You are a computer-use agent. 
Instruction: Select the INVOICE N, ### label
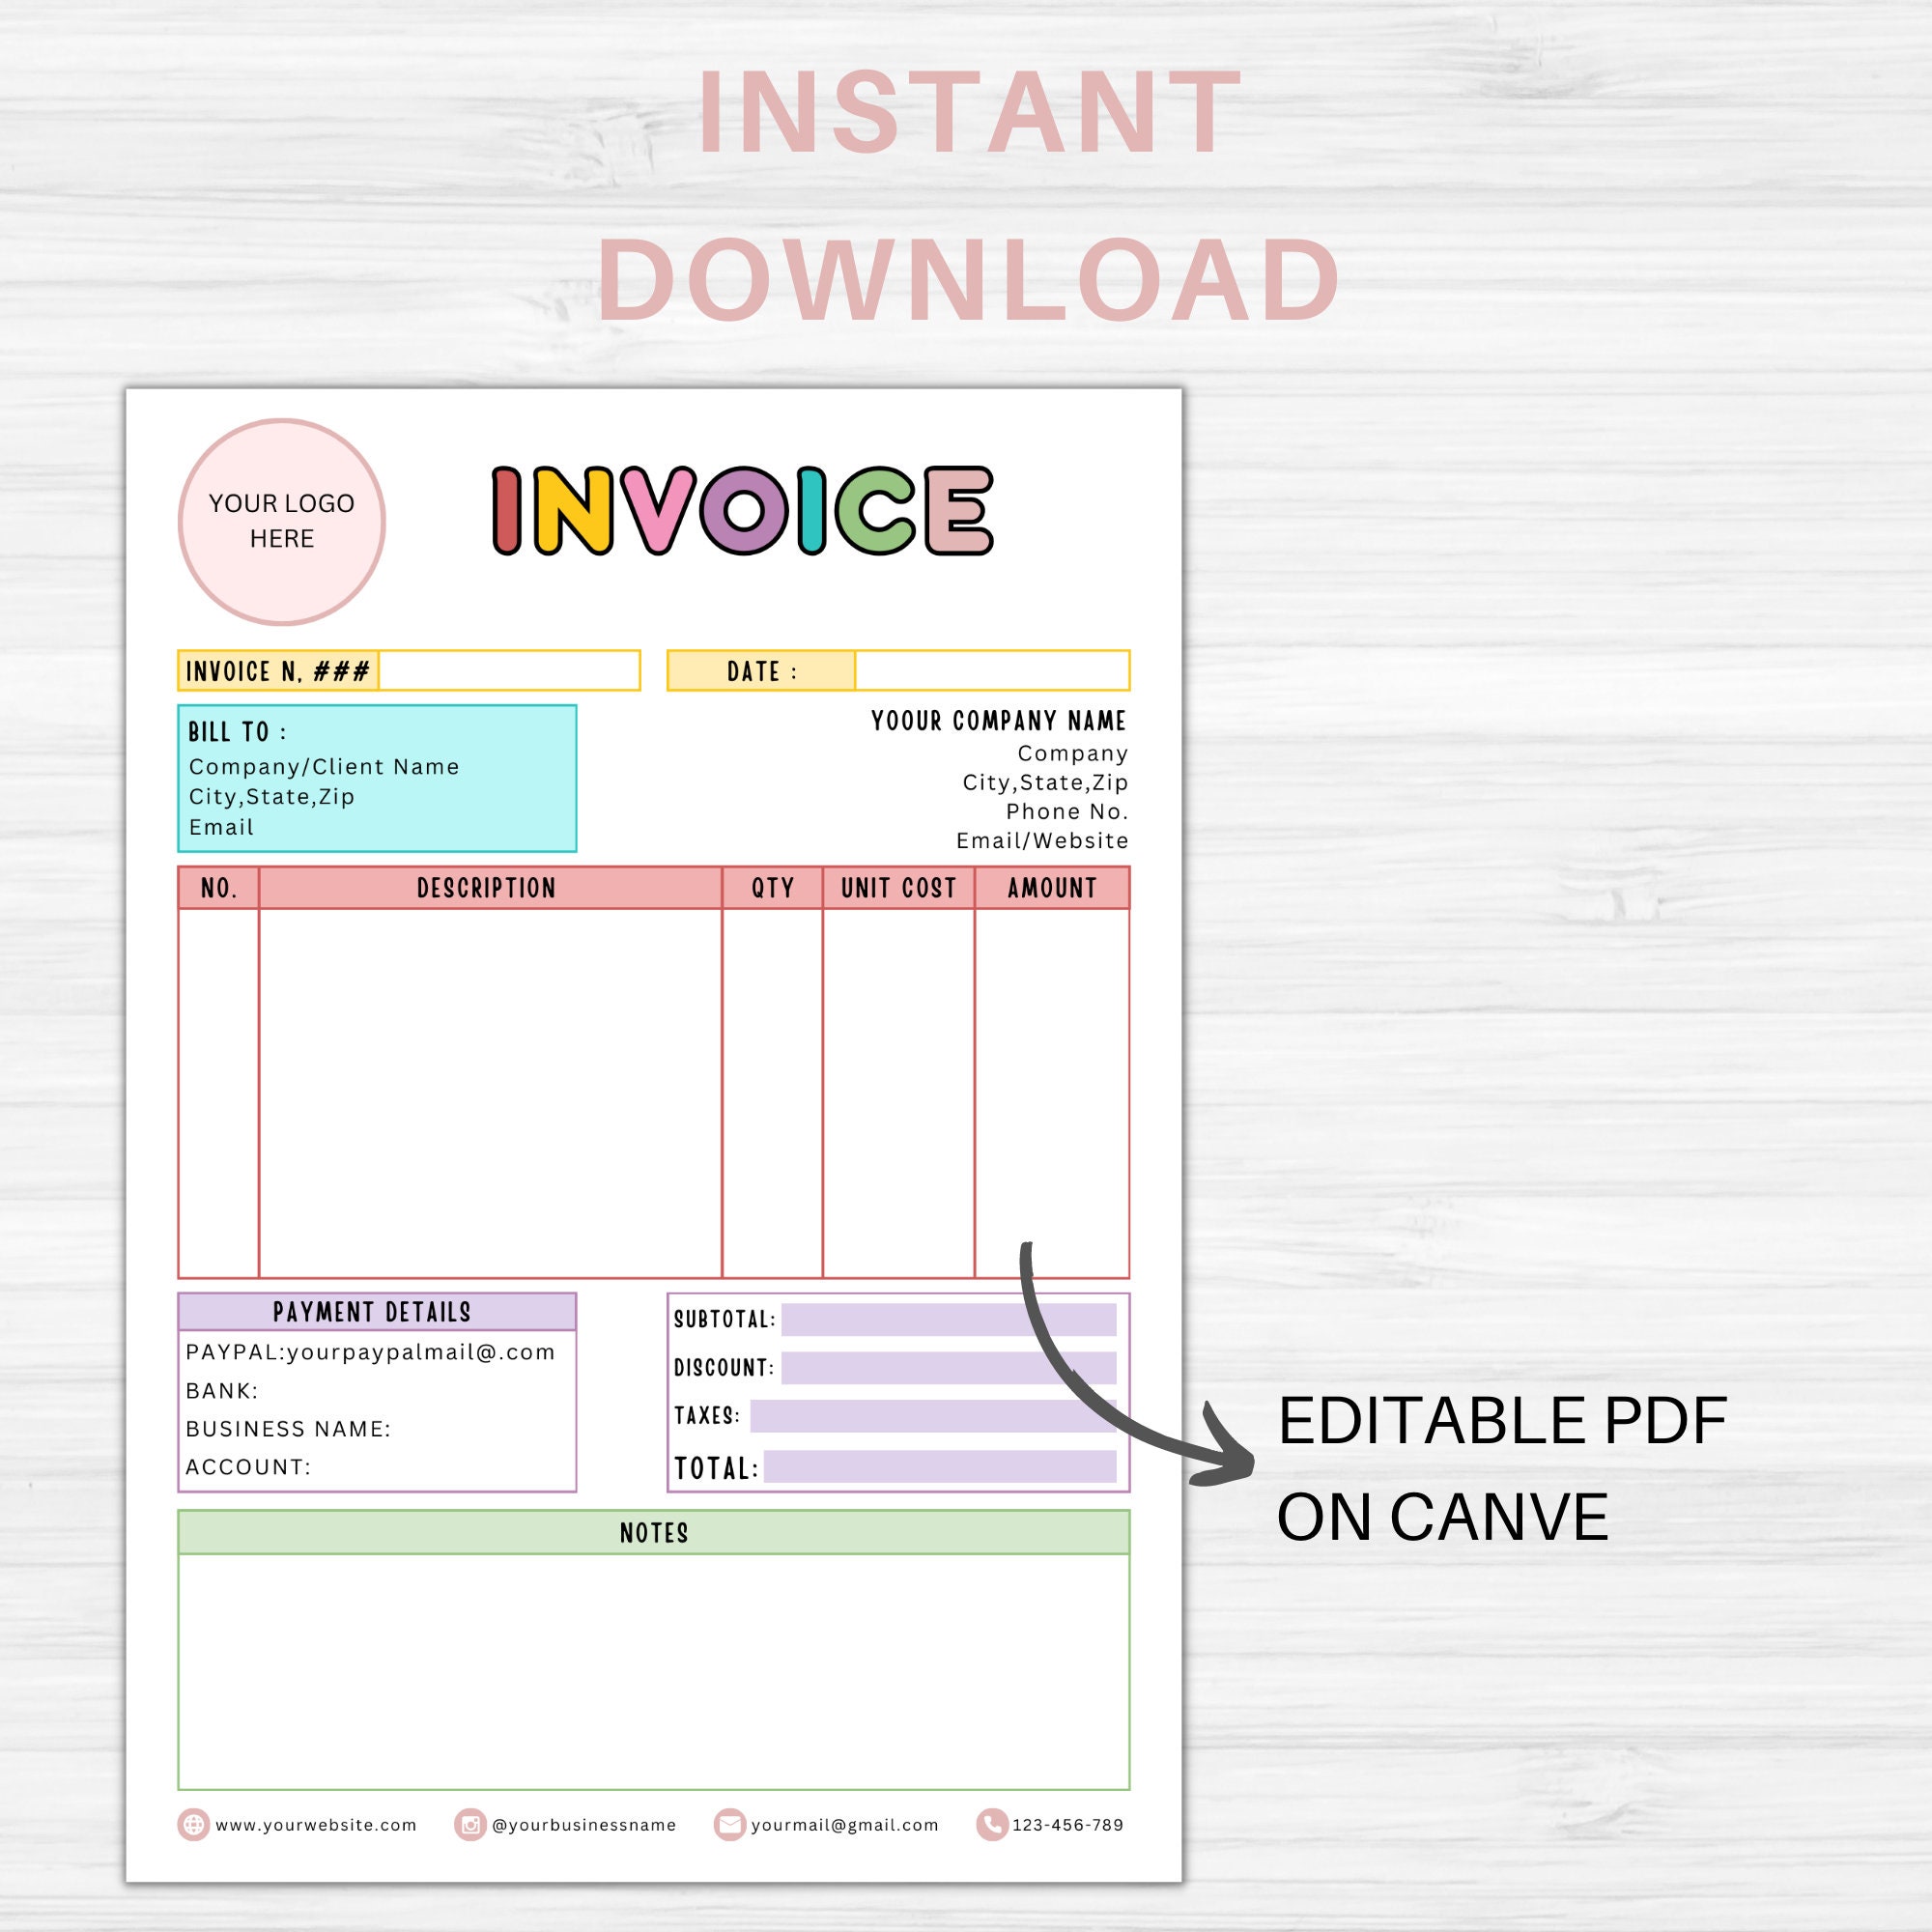(278, 672)
